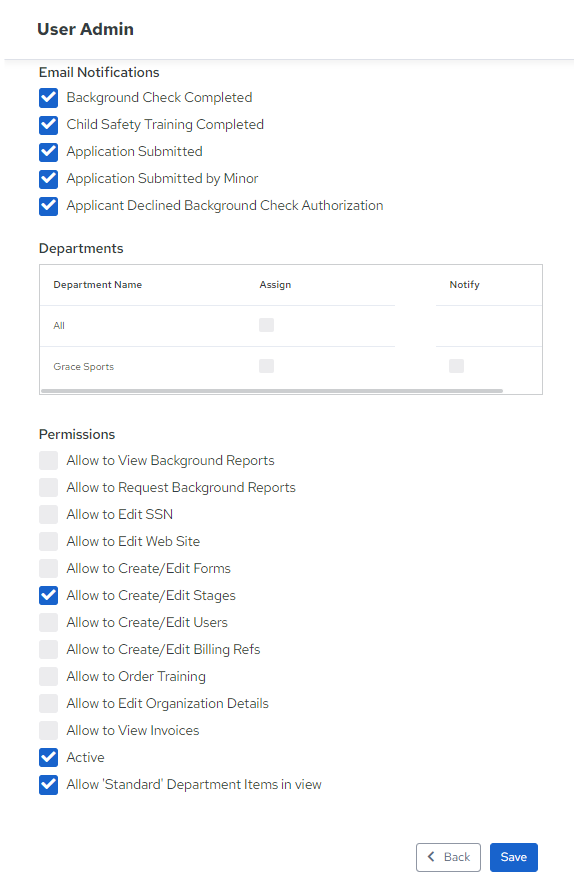
Task: Uncheck Child Safety Training Completed
Action: click(49, 125)
